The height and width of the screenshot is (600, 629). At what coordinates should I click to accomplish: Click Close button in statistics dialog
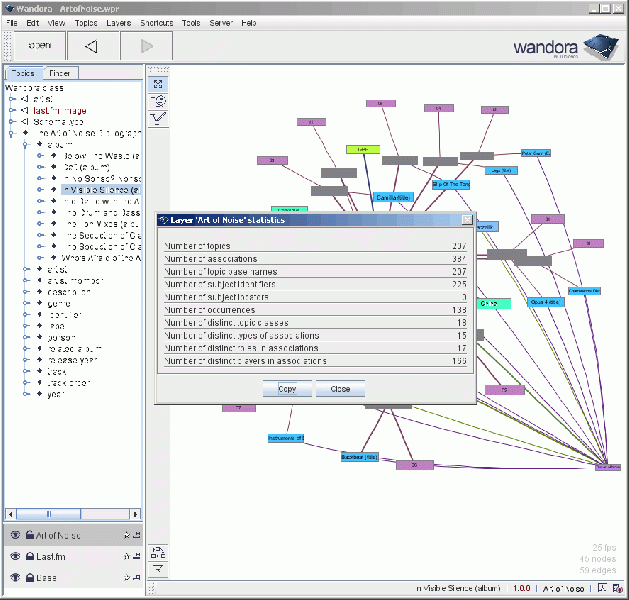click(x=340, y=388)
